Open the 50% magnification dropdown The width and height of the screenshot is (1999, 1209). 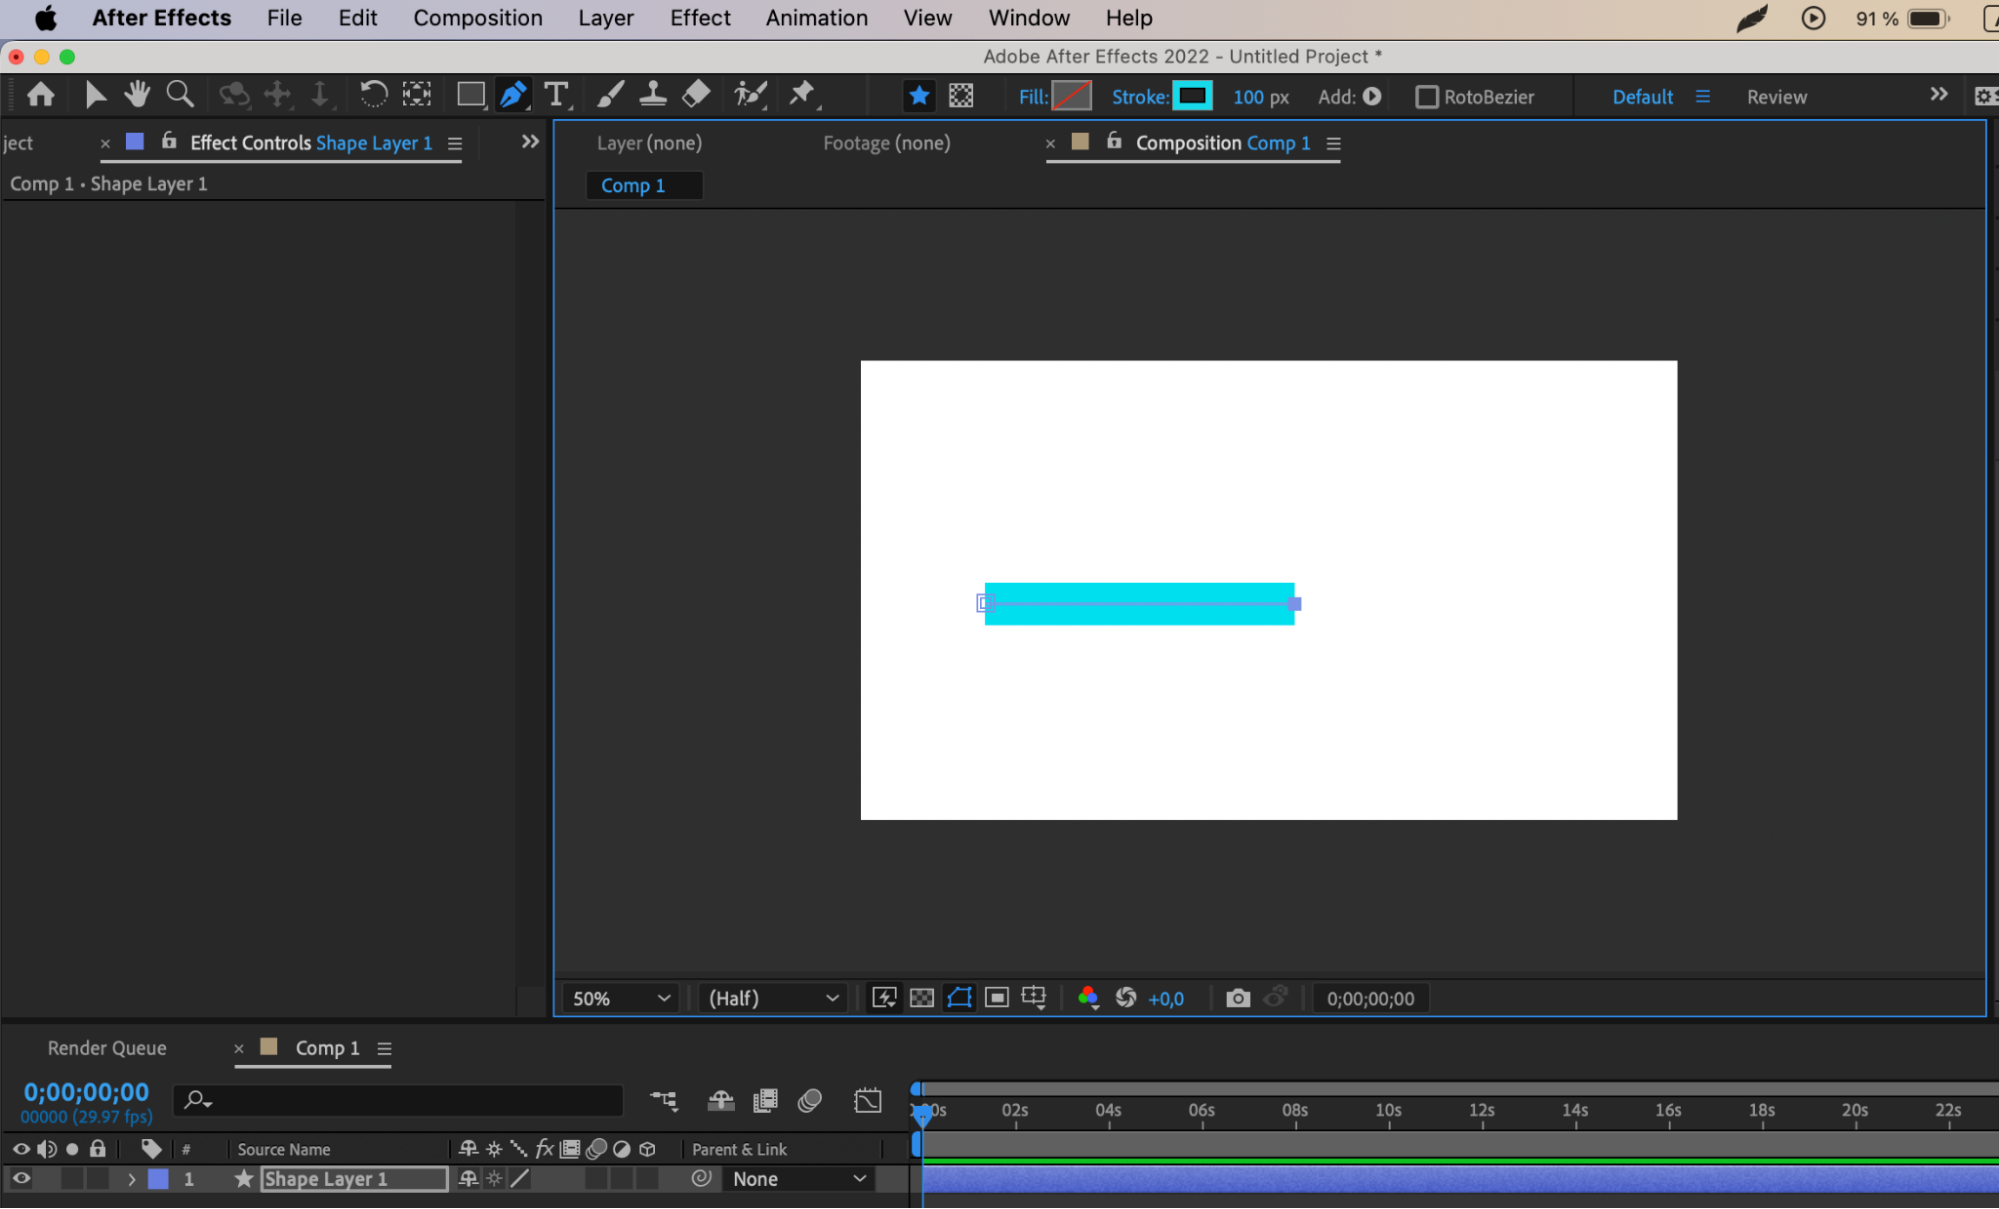click(x=620, y=998)
